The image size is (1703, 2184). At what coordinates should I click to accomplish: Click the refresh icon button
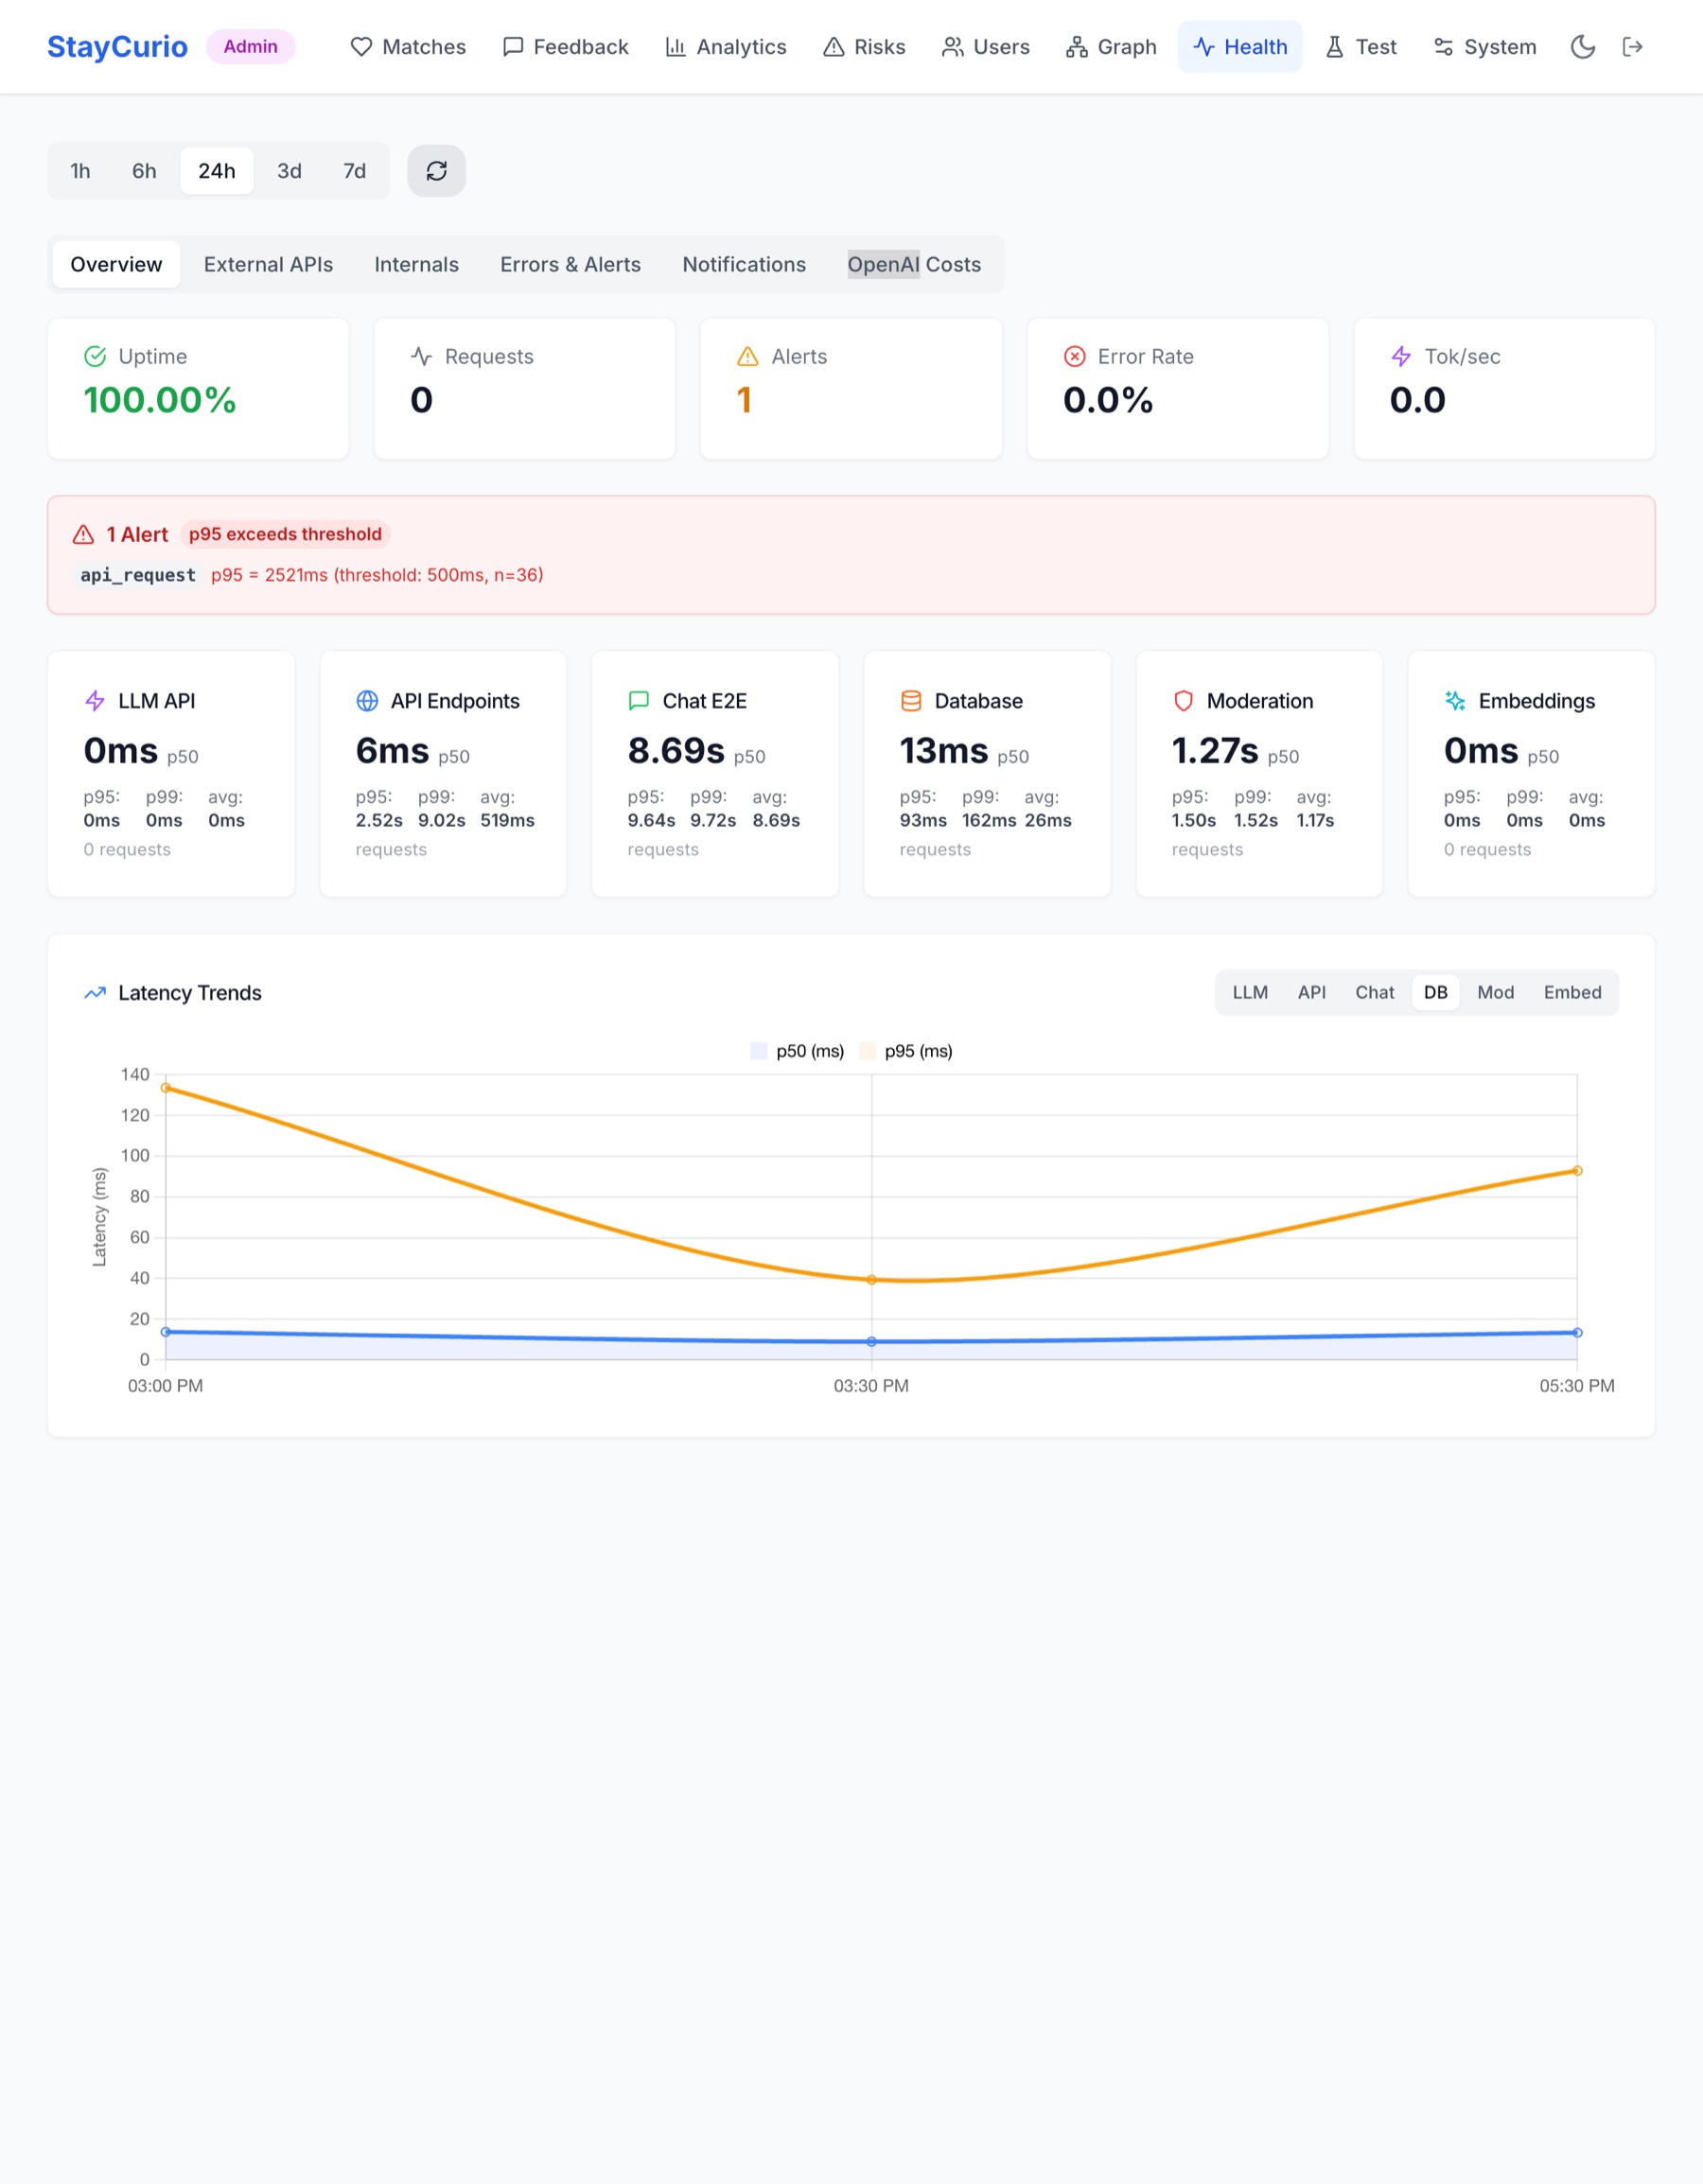click(436, 171)
